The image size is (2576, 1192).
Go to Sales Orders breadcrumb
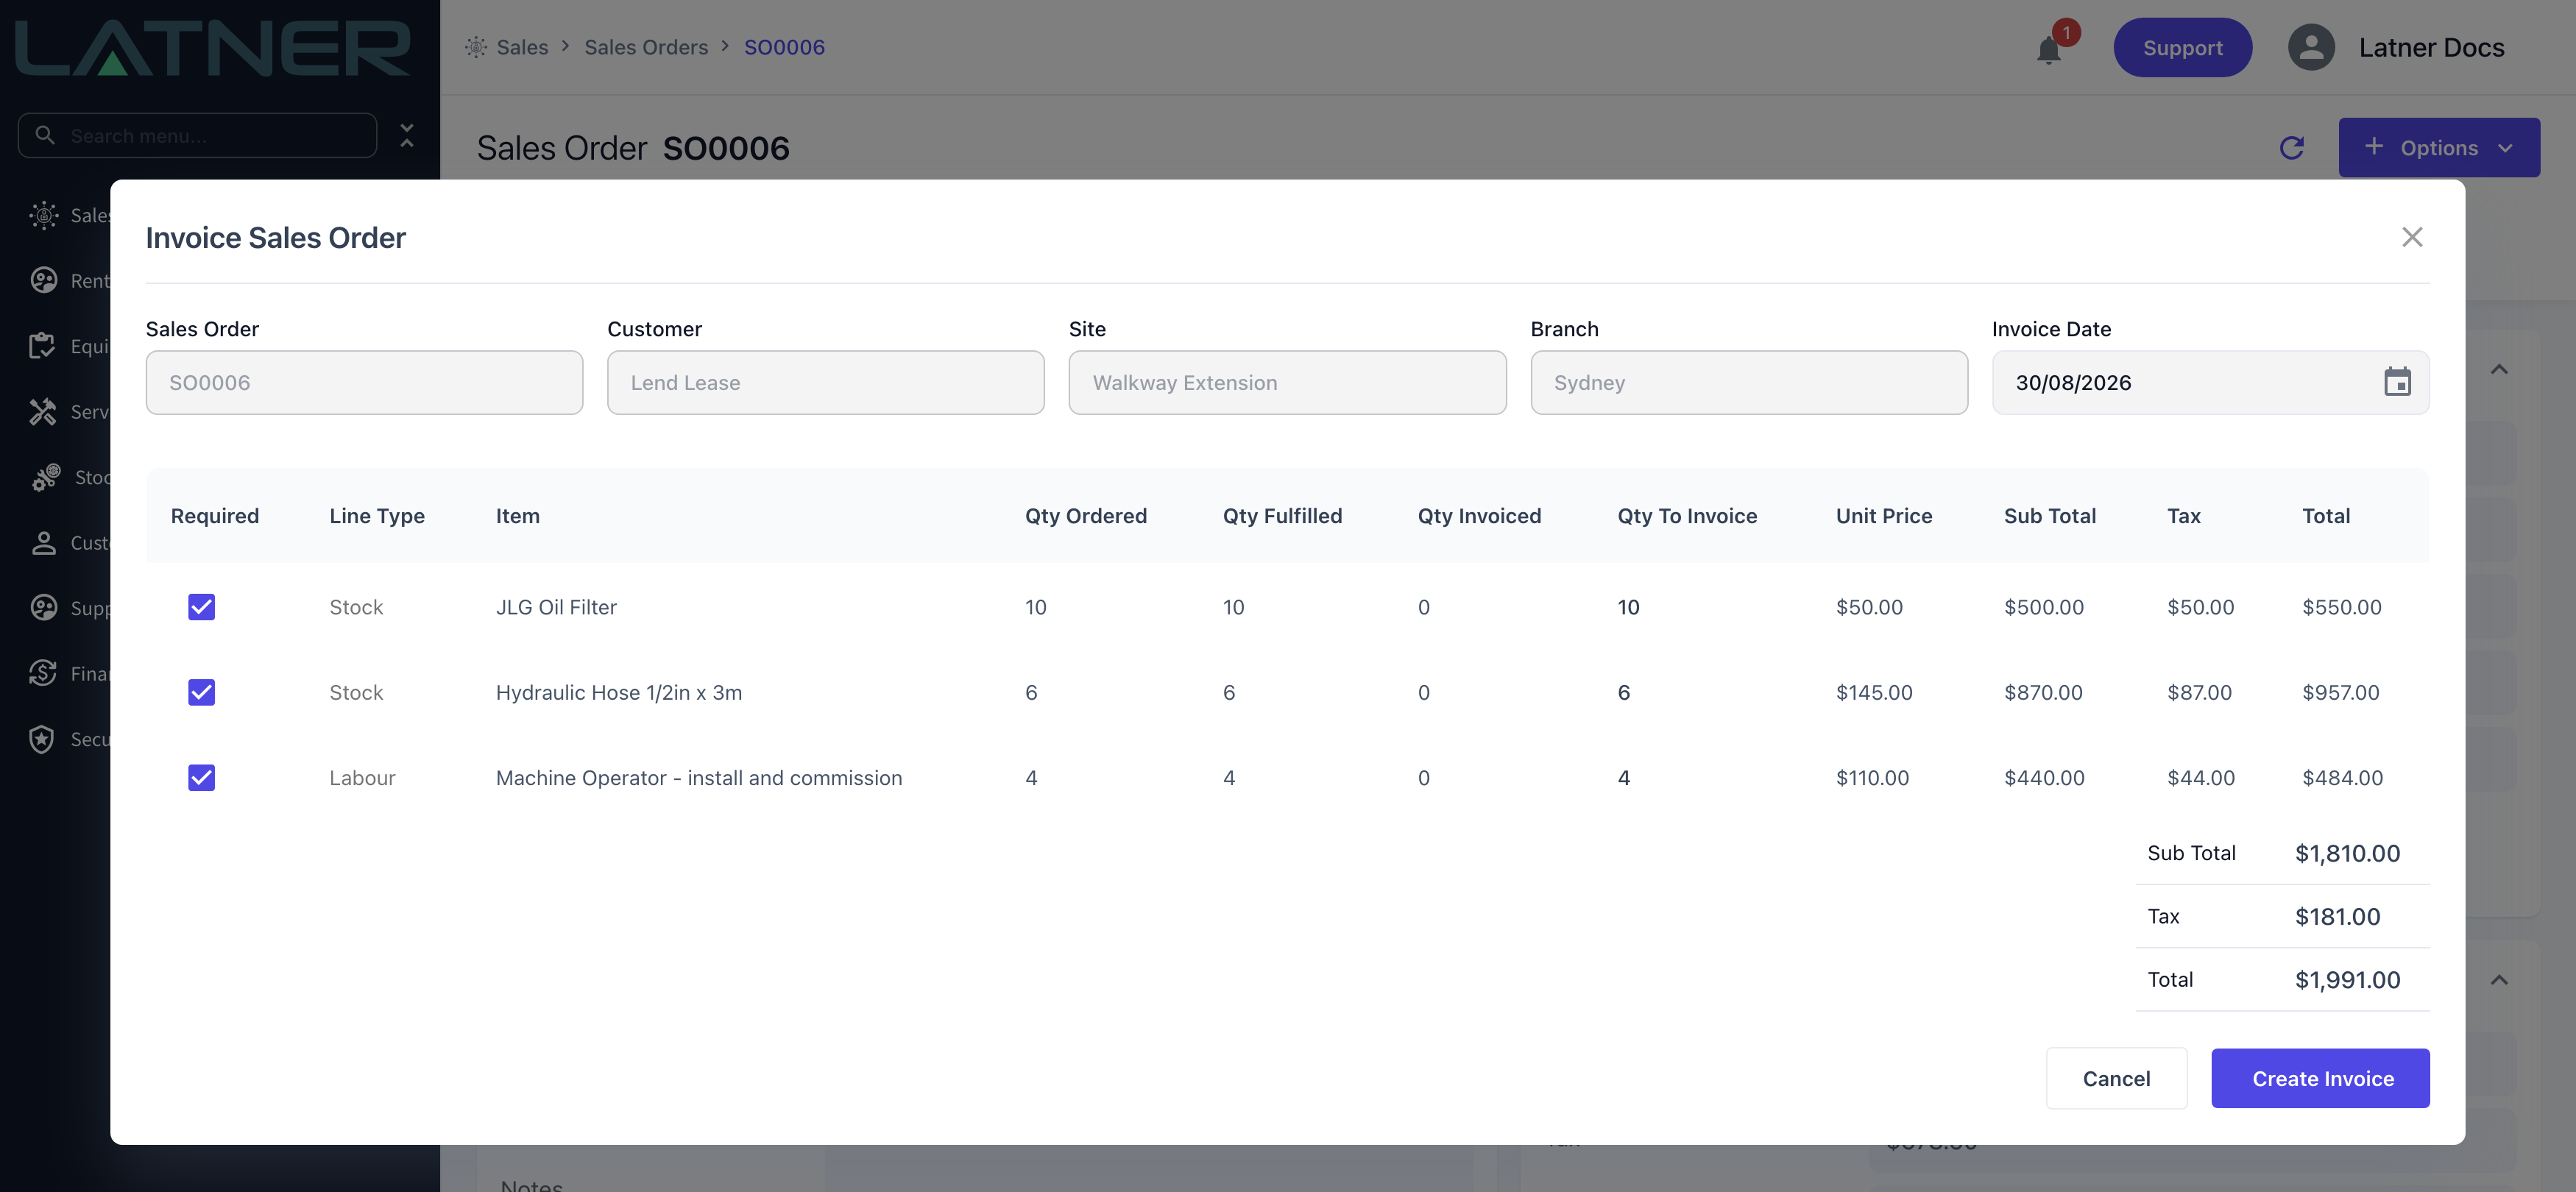click(646, 47)
